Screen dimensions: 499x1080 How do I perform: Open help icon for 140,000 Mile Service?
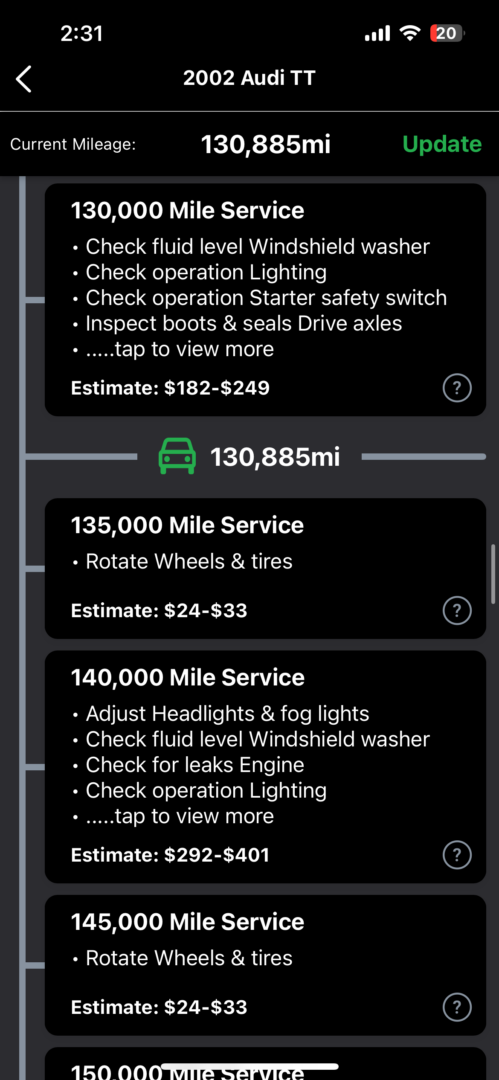click(456, 855)
